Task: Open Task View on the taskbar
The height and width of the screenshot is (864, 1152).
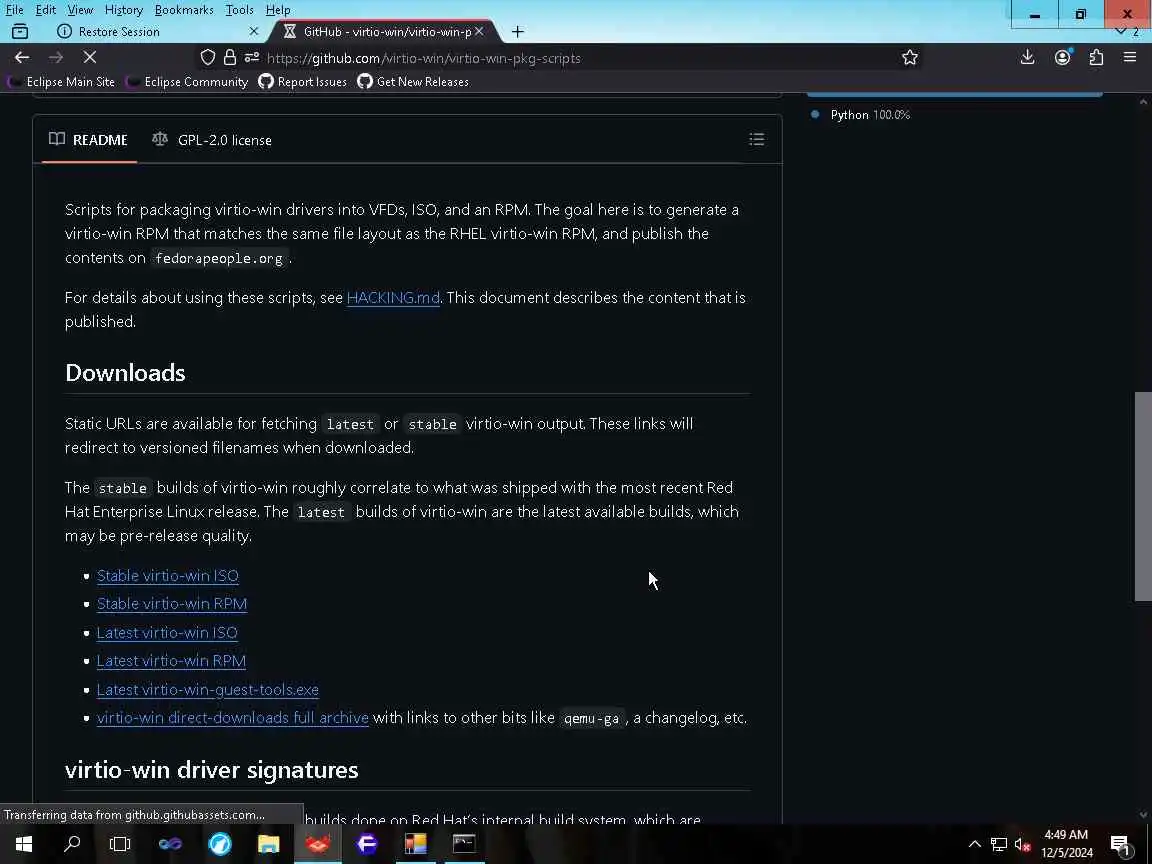Action: pyautogui.click(x=120, y=843)
